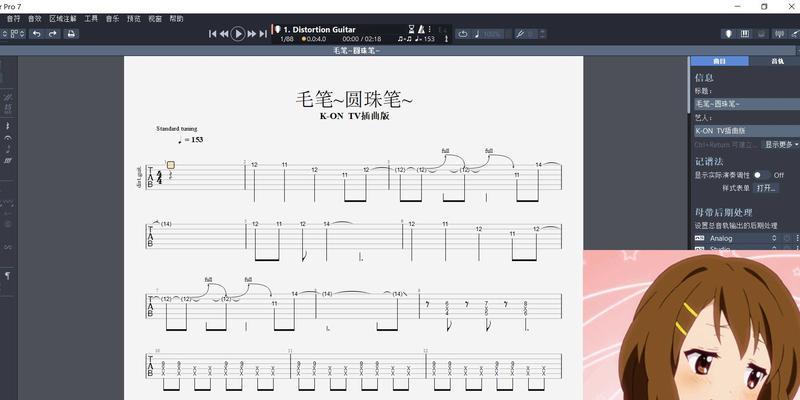
Task: Click the dist.guit track label on score
Action: point(139,178)
